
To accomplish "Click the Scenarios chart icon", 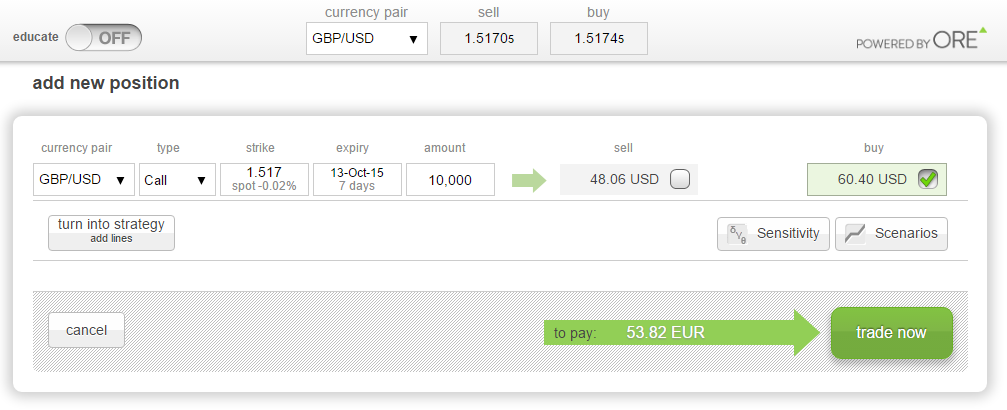I will [x=855, y=233].
